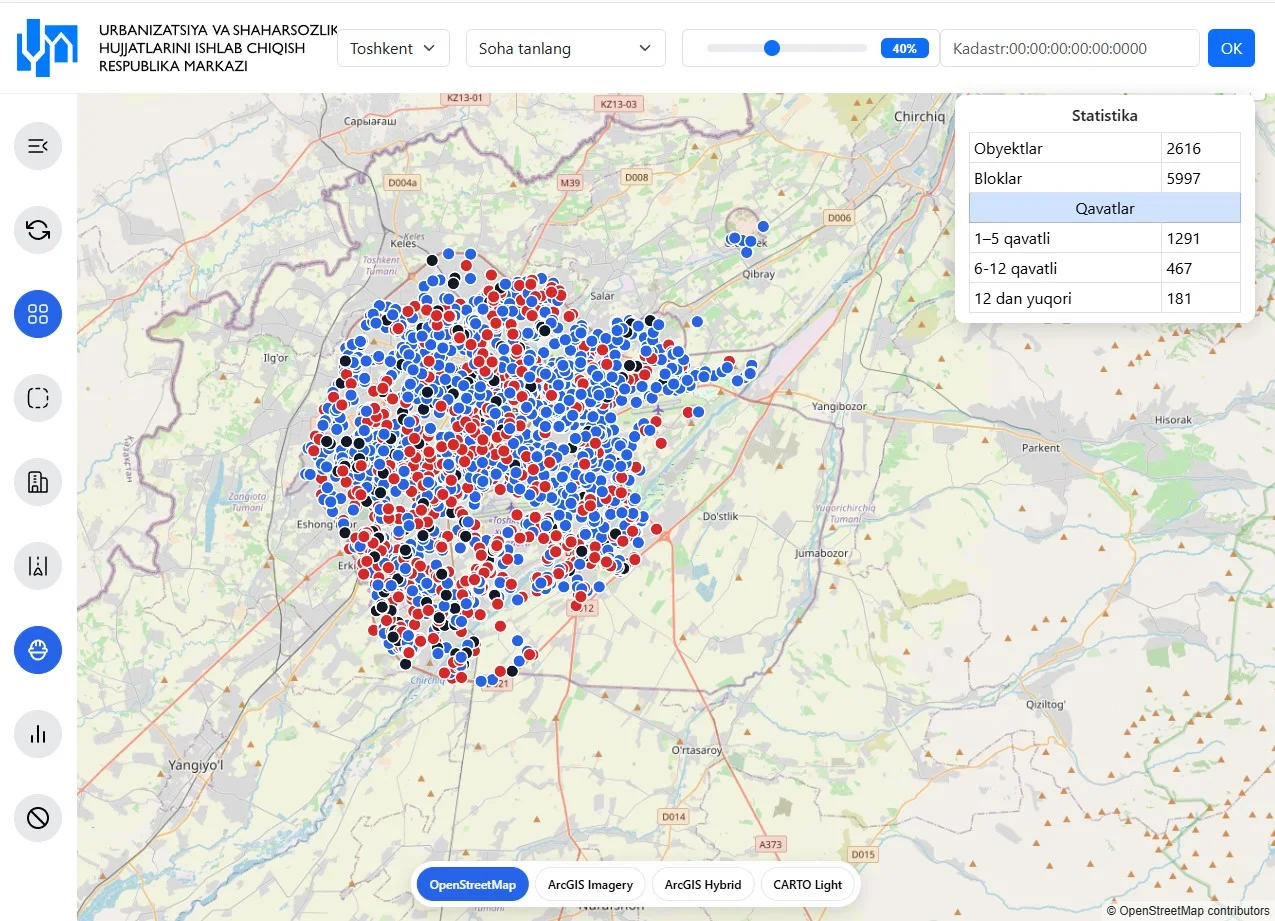Screen dimensions: 1275x921
Task: Open the OpenStreetMap basemap chevron options
Action: point(471,884)
